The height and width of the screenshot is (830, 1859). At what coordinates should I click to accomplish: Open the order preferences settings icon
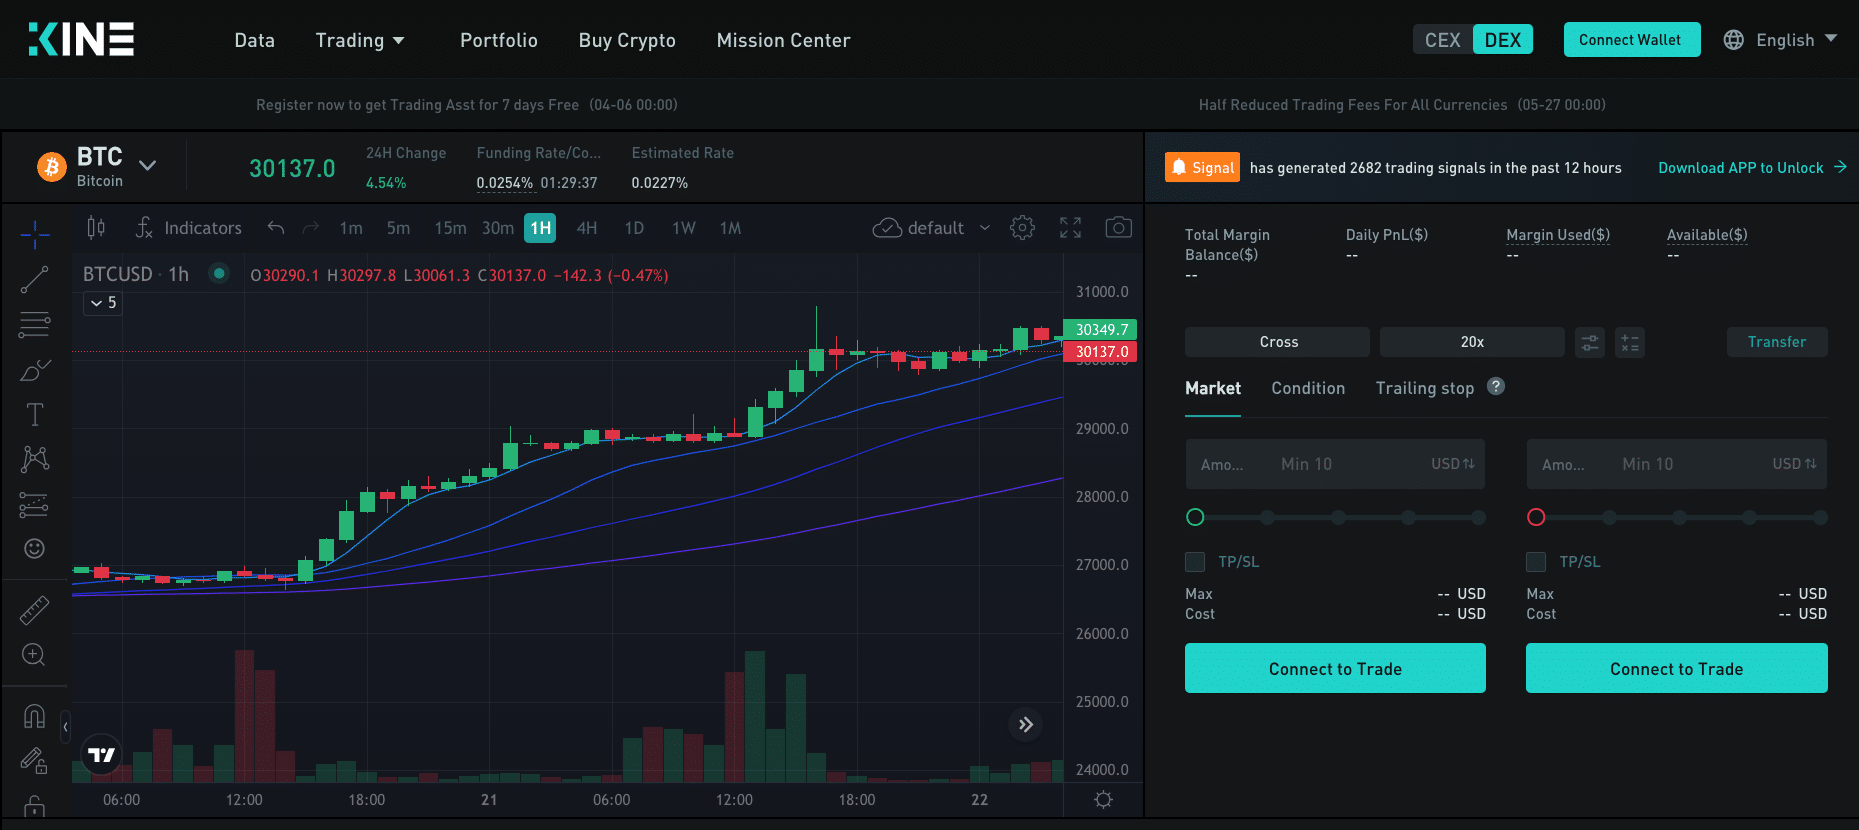coord(1590,342)
